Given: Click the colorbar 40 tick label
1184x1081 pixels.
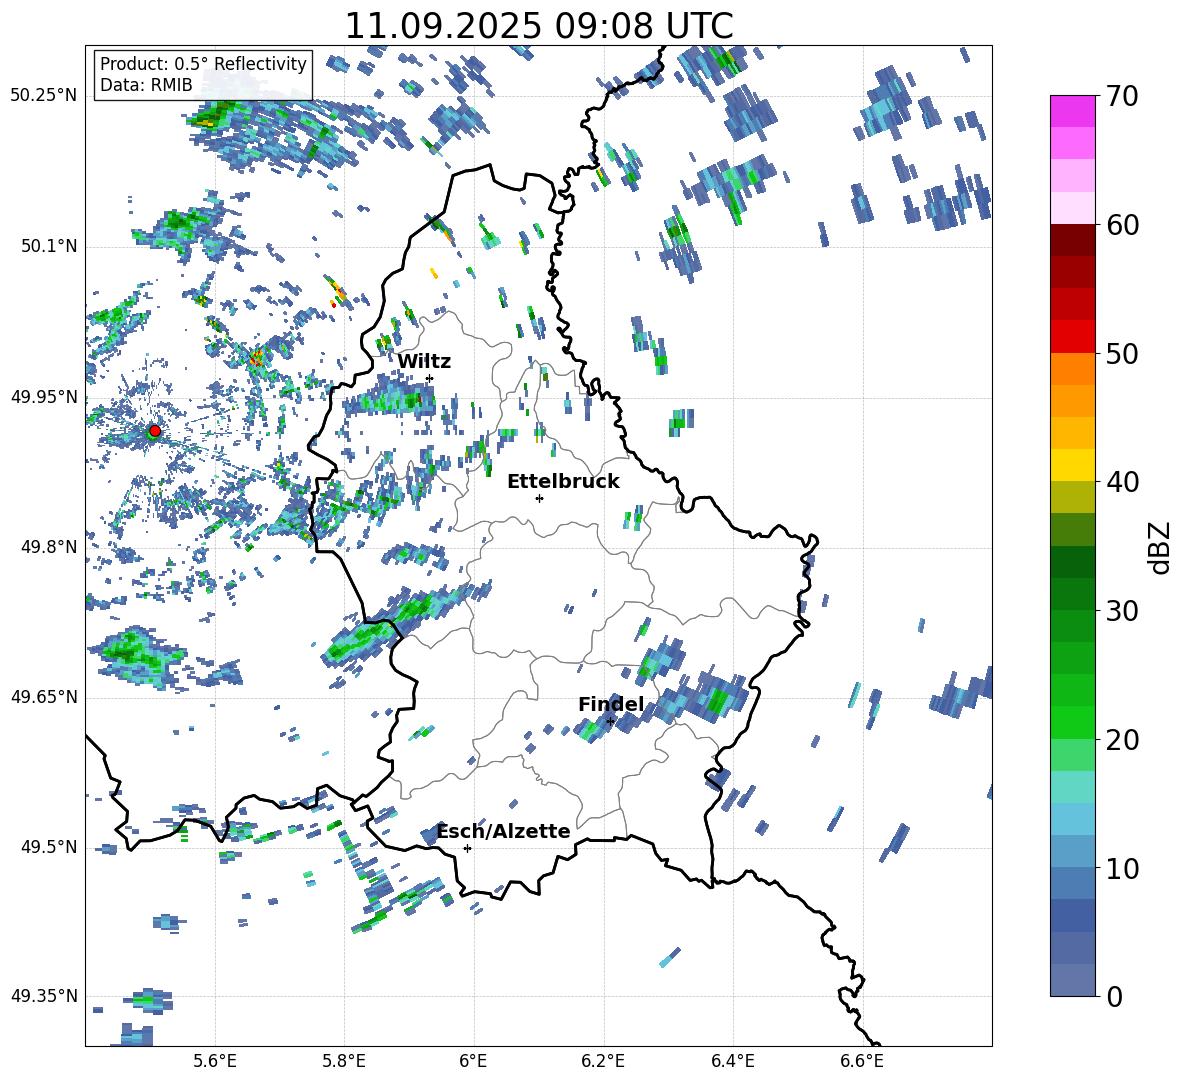Looking at the screenshot, I should 1122,482.
